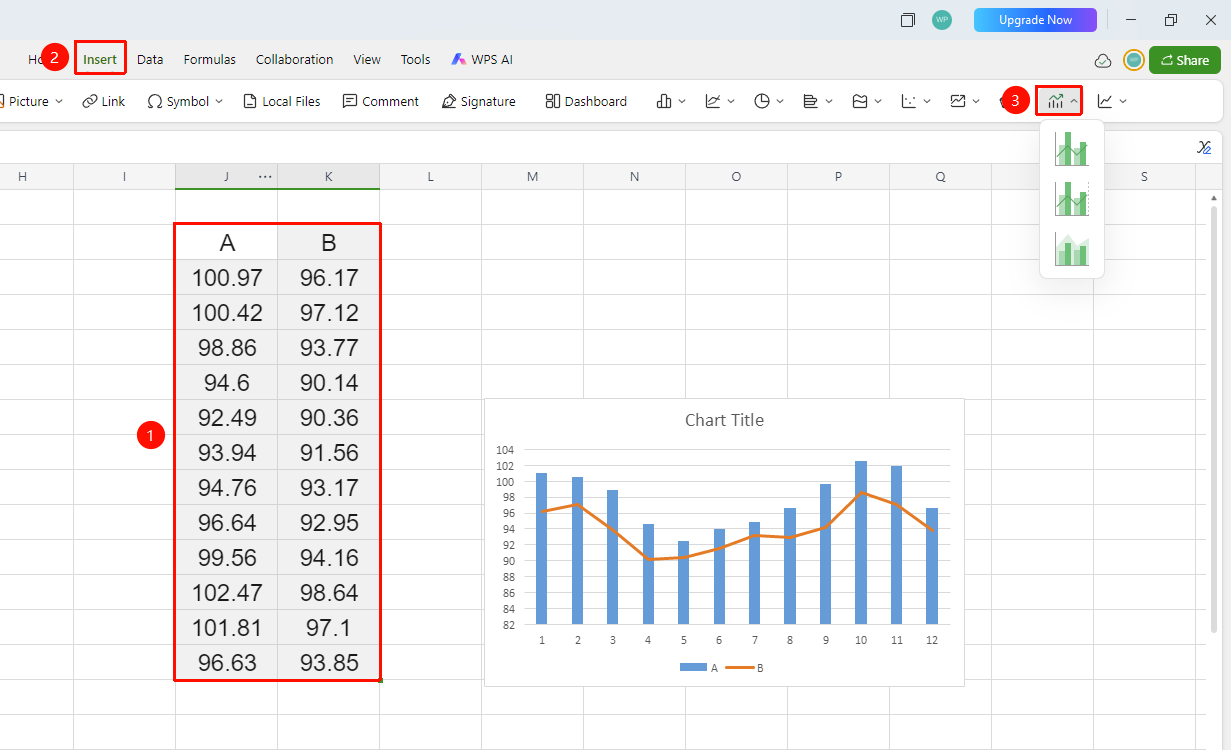Open the Symbol dropdown
The width and height of the screenshot is (1231, 750).
pyautogui.click(x=185, y=101)
